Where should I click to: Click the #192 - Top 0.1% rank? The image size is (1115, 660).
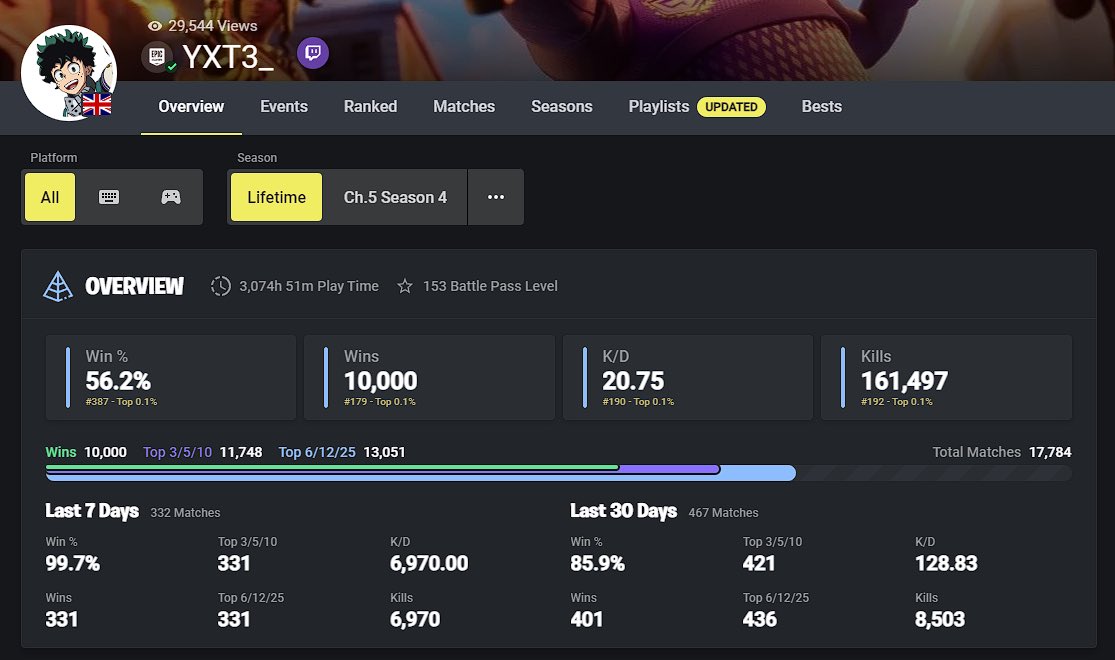[897, 402]
